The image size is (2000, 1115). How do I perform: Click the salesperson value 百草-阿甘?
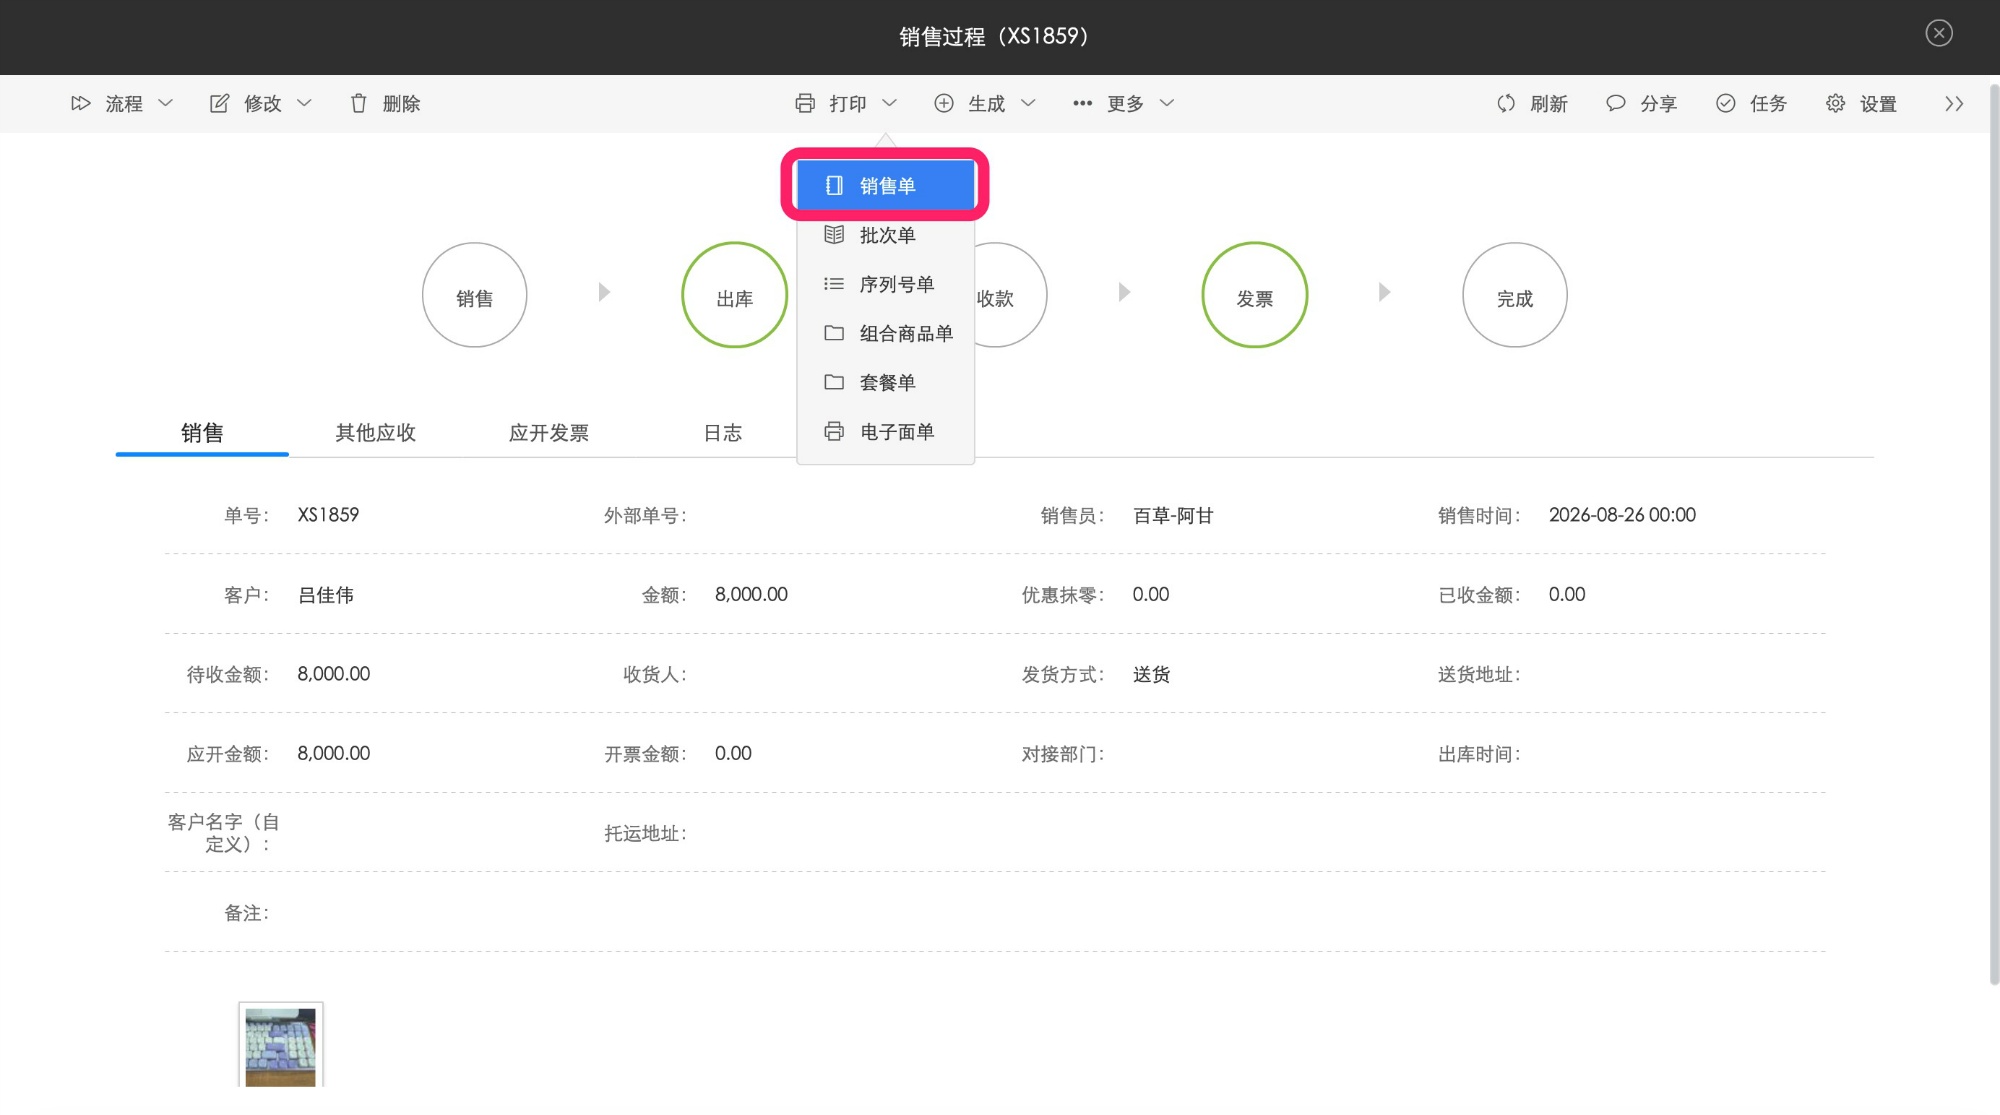point(1173,515)
